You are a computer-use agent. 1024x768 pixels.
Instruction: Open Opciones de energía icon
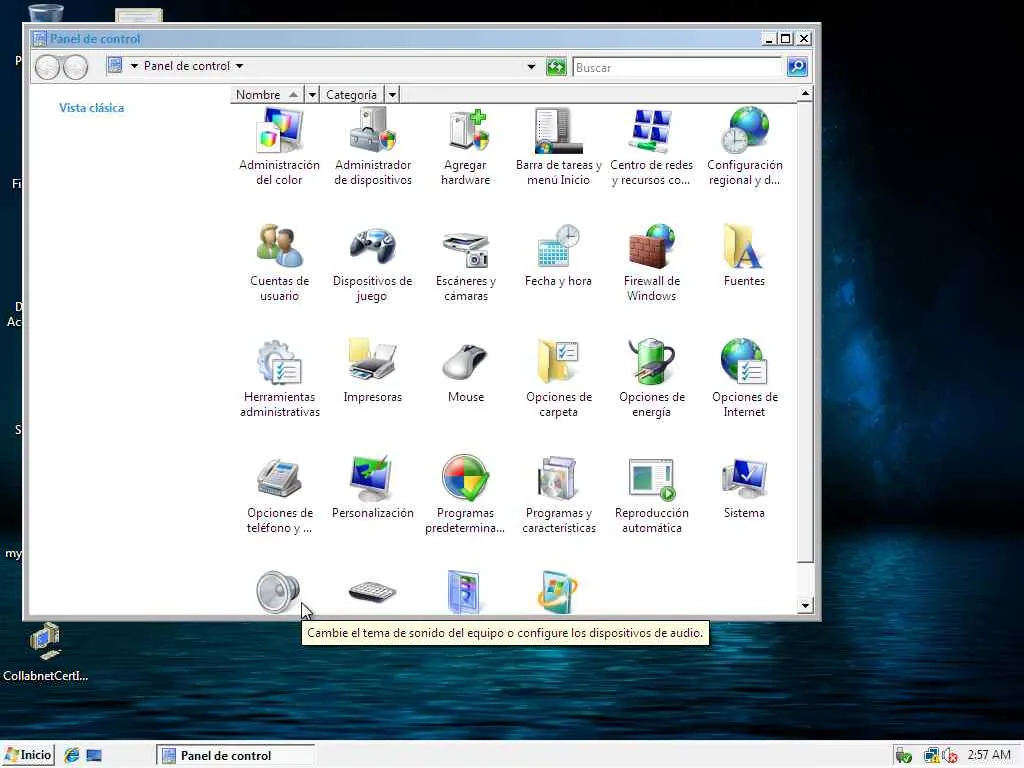[x=652, y=361]
